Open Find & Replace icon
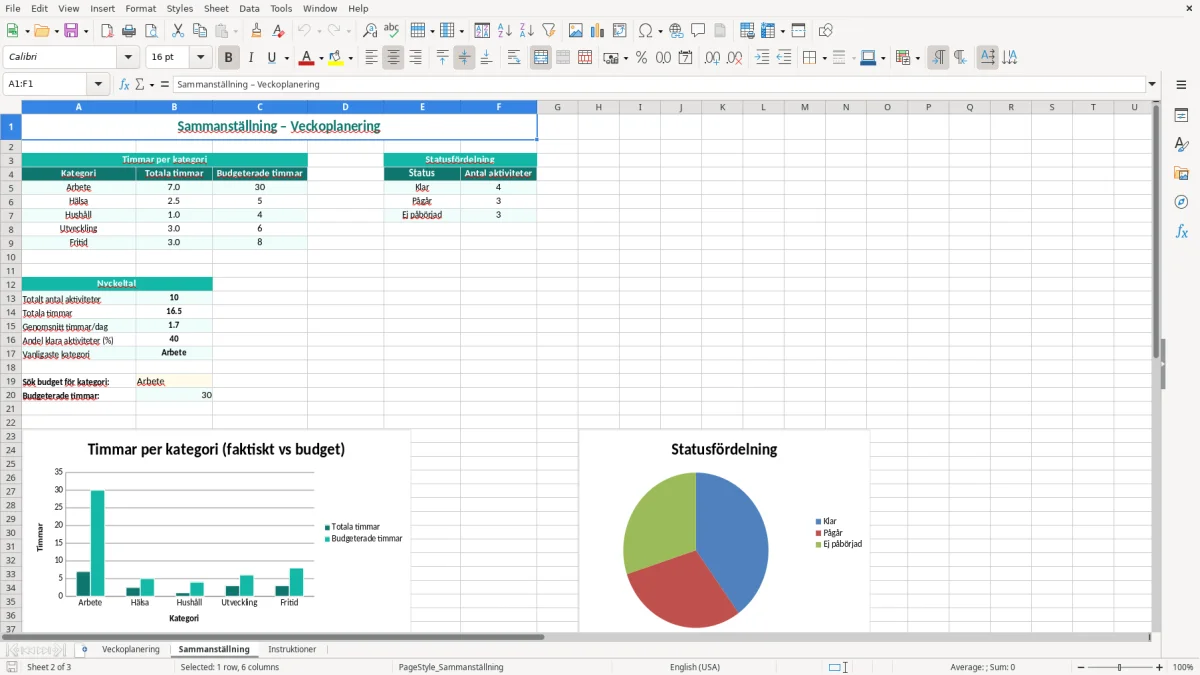The width and height of the screenshot is (1200, 675). pyautogui.click(x=370, y=31)
